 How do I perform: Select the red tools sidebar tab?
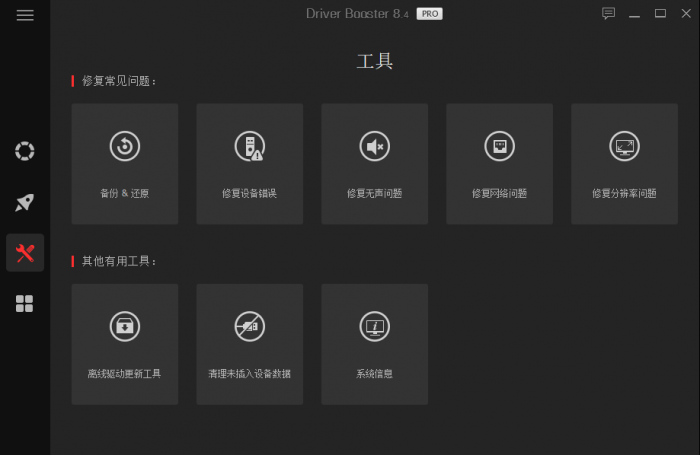(25, 253)
